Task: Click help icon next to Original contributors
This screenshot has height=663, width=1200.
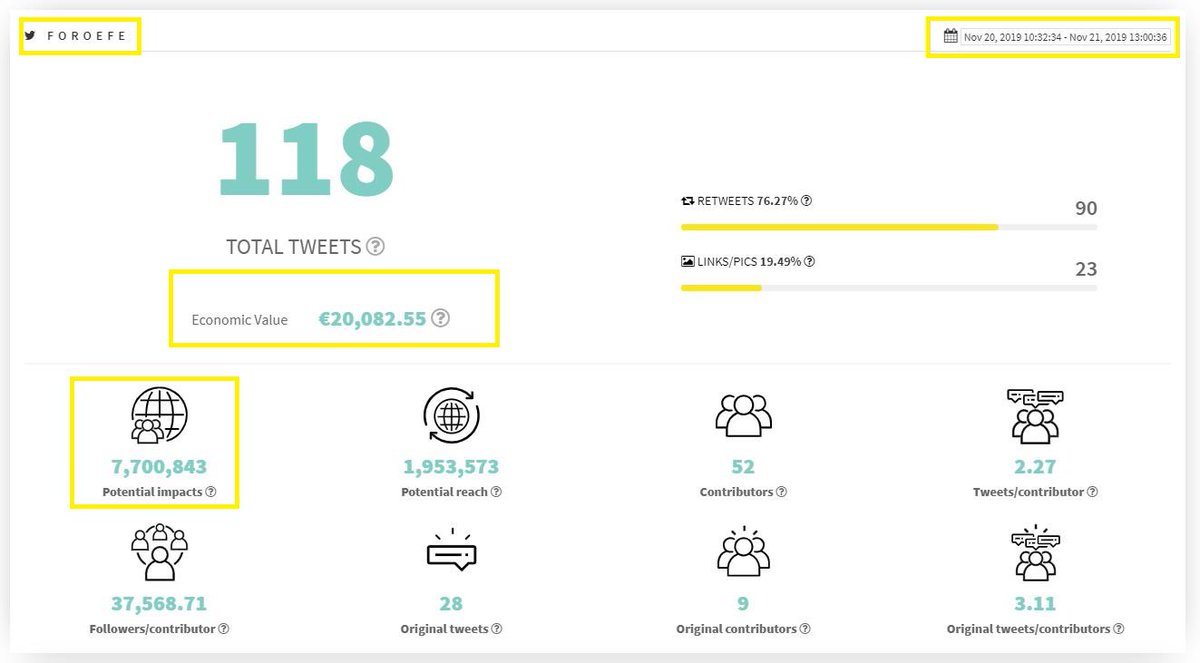Action: click(x=804, y=629)
